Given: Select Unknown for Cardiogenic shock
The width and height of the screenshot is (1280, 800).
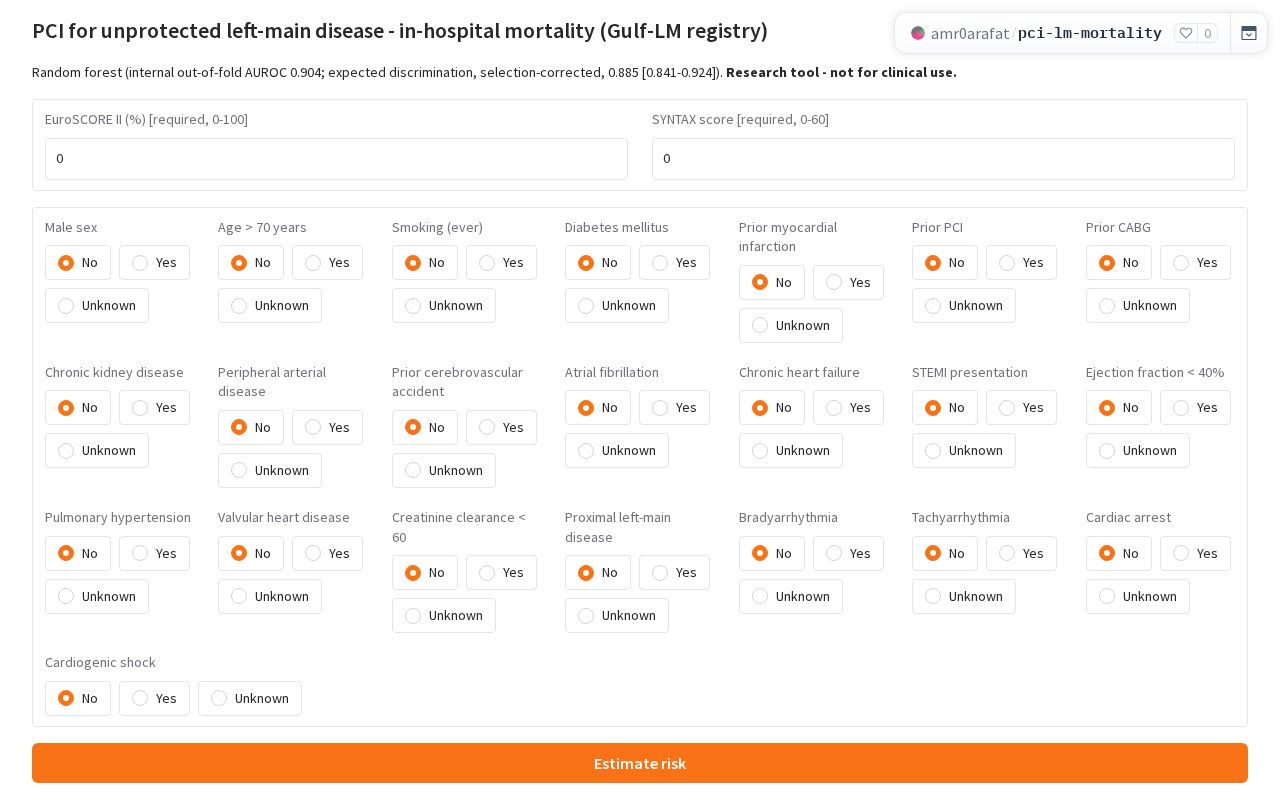Looking at the screenshot, I should click(x=249, y=698).
